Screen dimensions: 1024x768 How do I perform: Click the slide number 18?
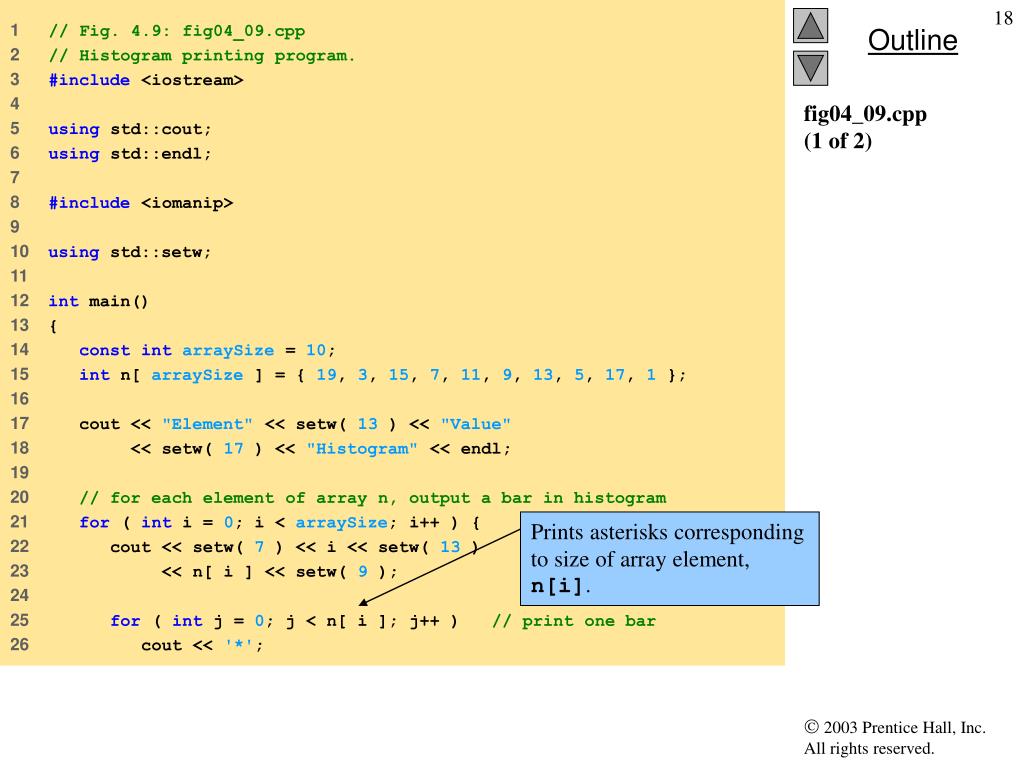(x=1003, y=18)
